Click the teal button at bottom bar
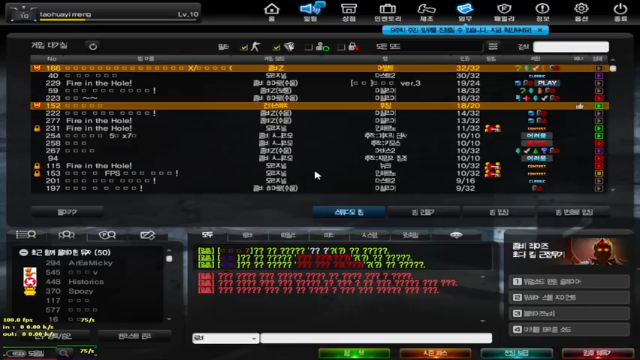 pyautogui.click(x=516, y=353)
